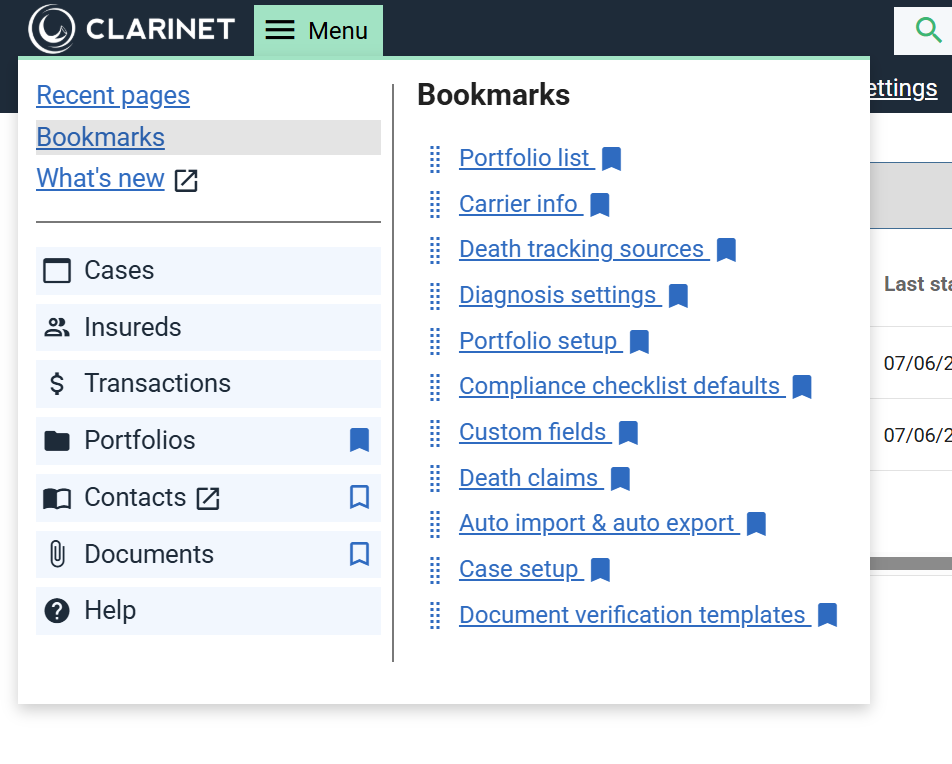952x764 pixels.
Task: Open the Help menu item
Action: (x=110, y=610)
